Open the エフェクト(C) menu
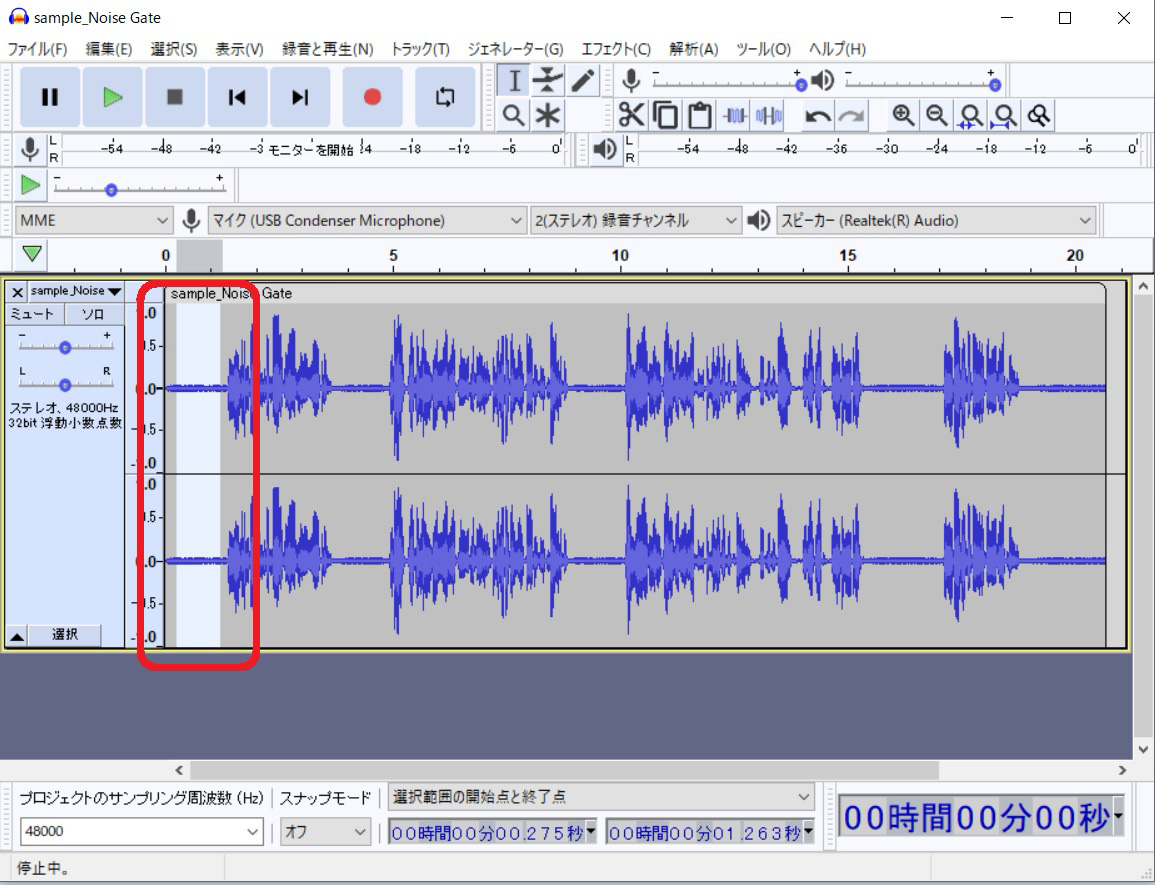This screenshot has height=885, width=1155. (615, 49)
